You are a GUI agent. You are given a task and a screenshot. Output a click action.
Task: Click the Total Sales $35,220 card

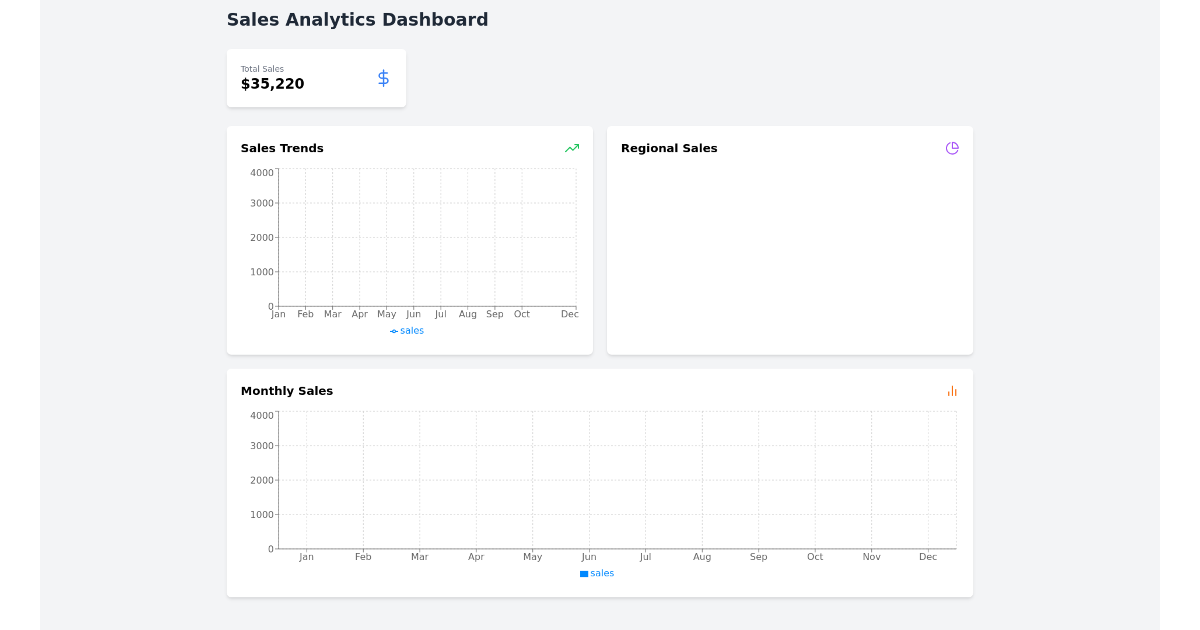point(316,77)
